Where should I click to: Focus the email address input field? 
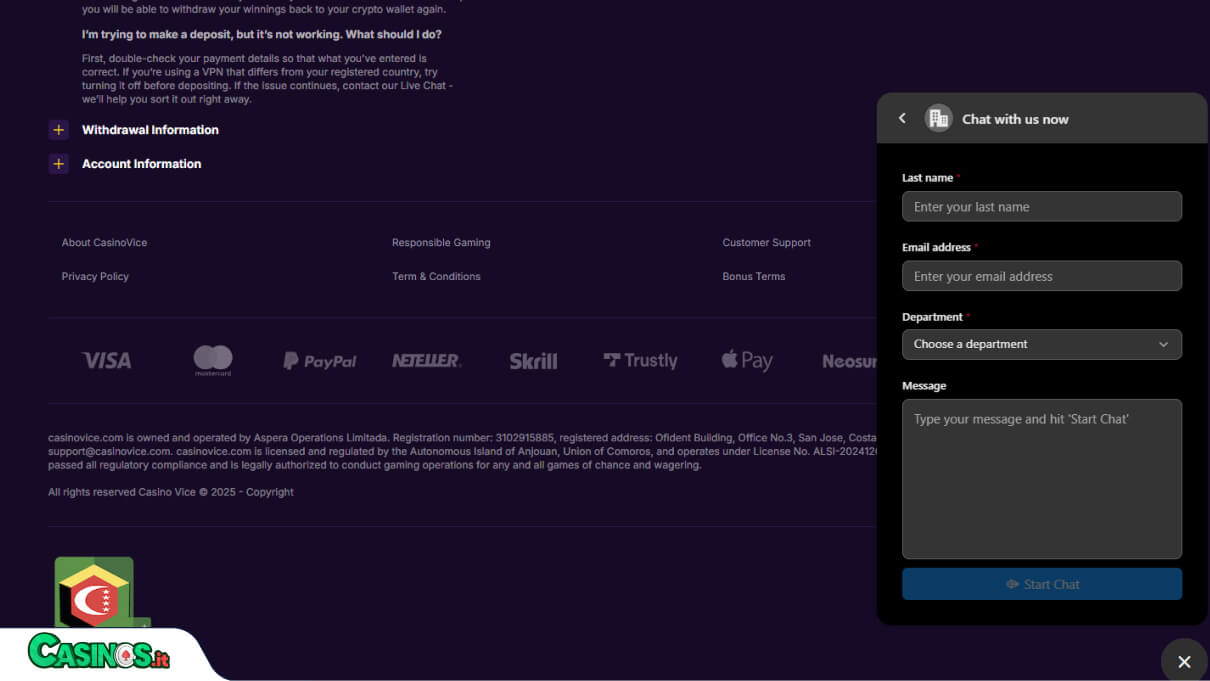coord(1042,276)
